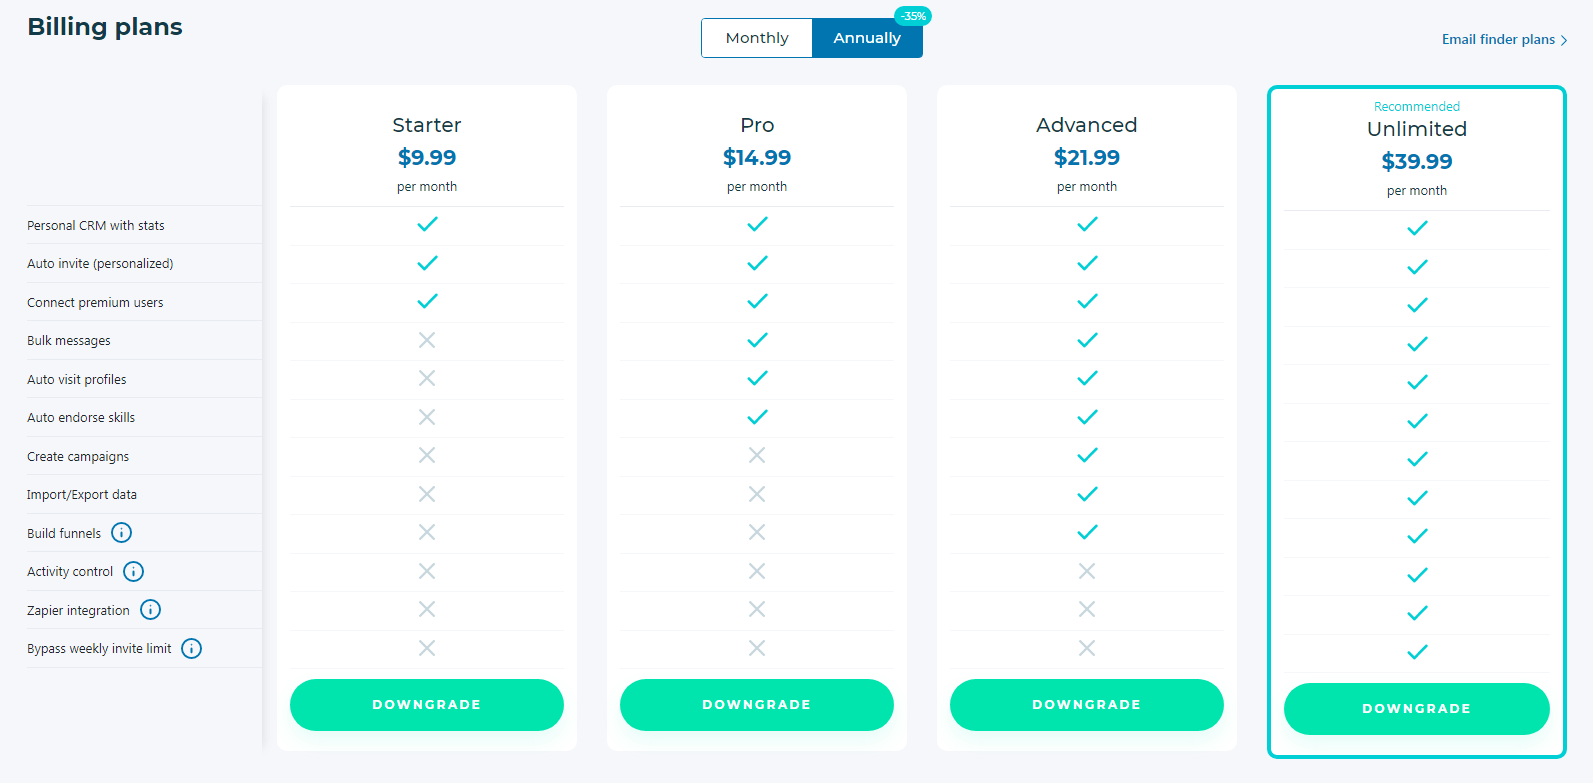Switch billing to Monthly

(757, 38)
